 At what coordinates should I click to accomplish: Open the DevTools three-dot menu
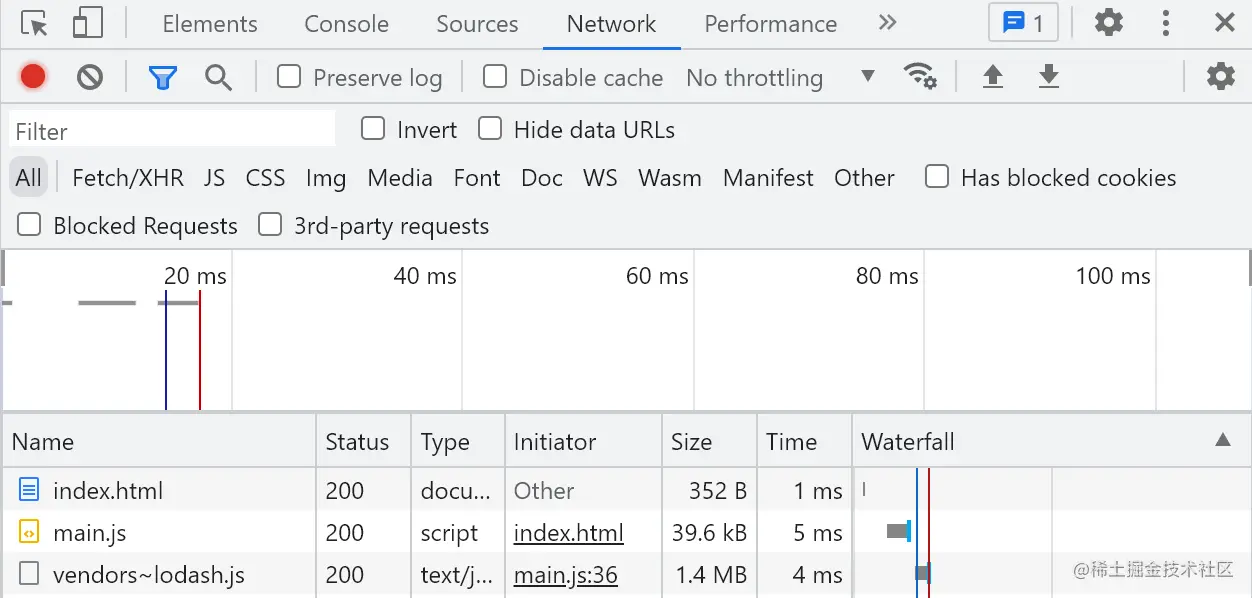click(x=1166, y=24)
